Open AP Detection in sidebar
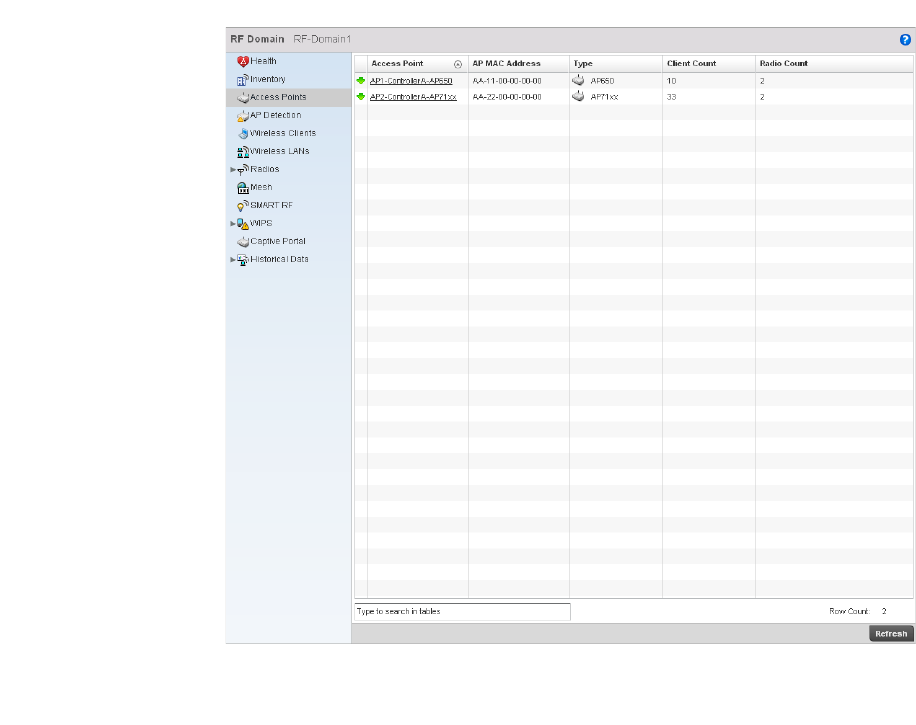 coord(276,115)
